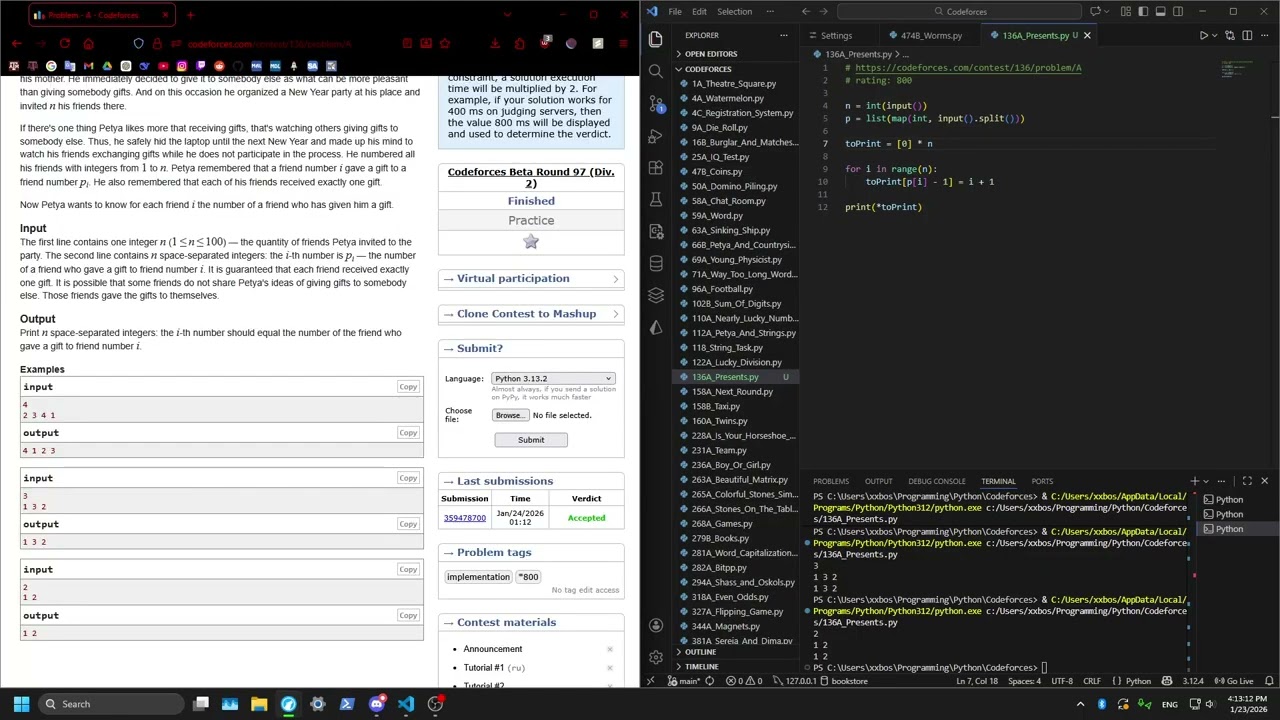This screenshot has width=1280, height=720.
Task: Open remote window icon in status bar
Action: (x=651, y=681)
